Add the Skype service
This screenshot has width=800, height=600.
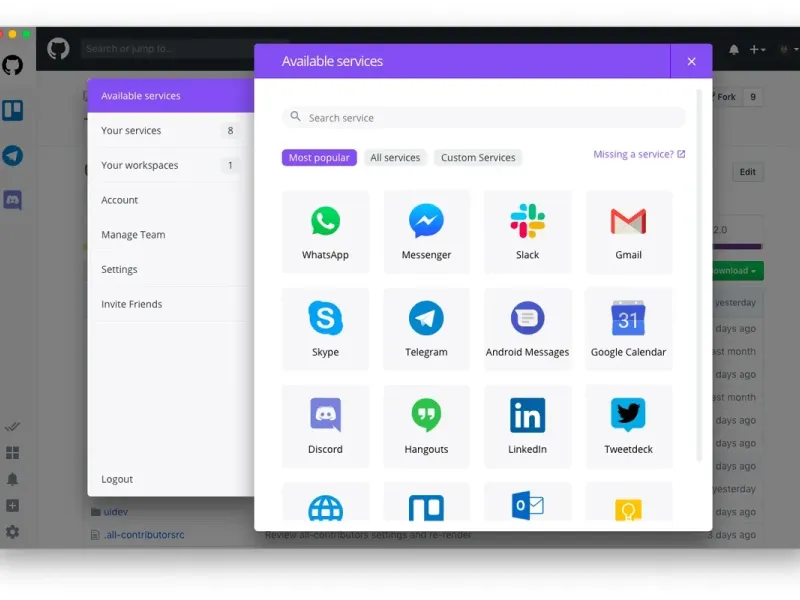point(325,329)
